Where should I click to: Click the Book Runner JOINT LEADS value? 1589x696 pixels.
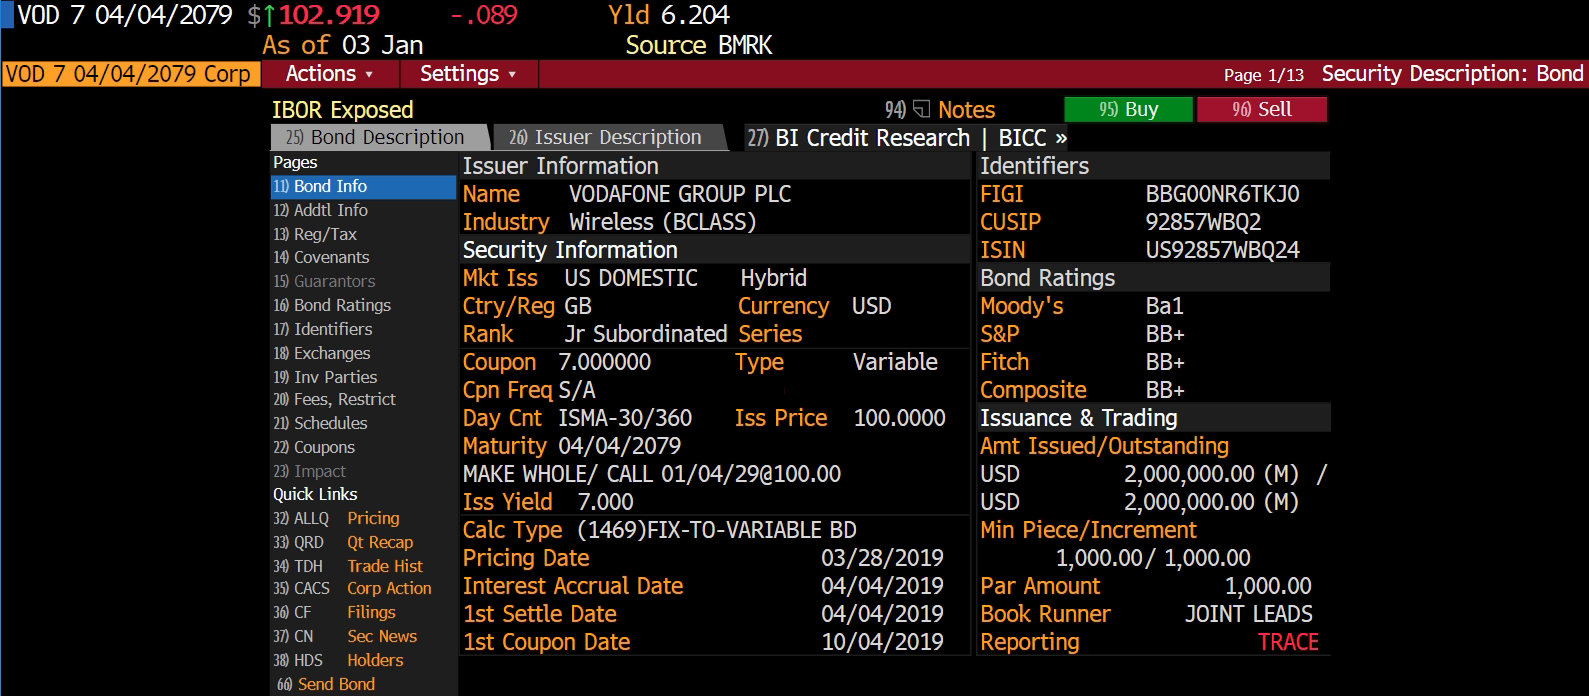pyautogui.click(x=1248, y=614)
